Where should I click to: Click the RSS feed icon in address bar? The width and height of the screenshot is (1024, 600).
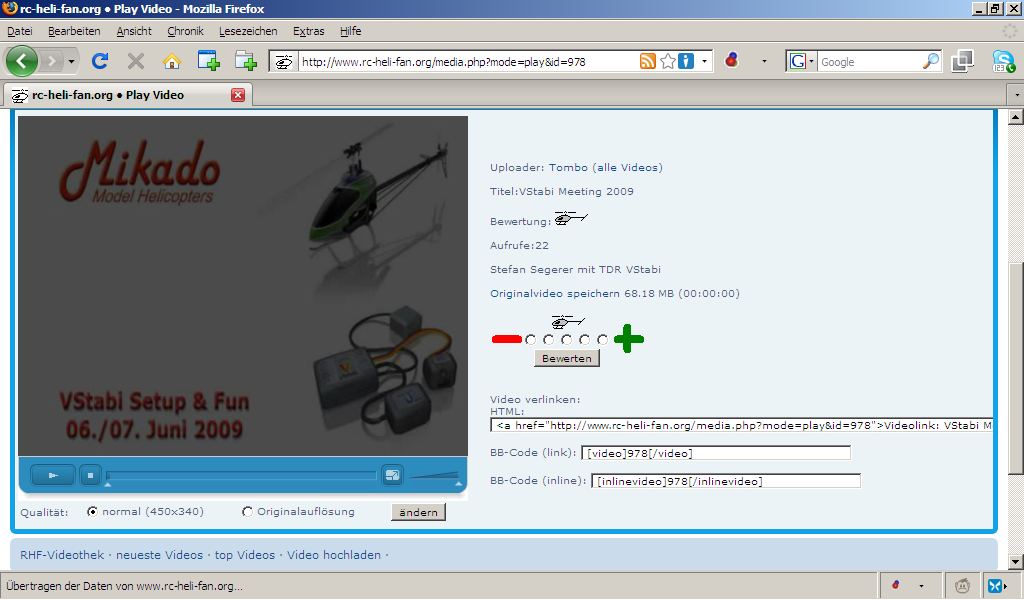[647, 61]
